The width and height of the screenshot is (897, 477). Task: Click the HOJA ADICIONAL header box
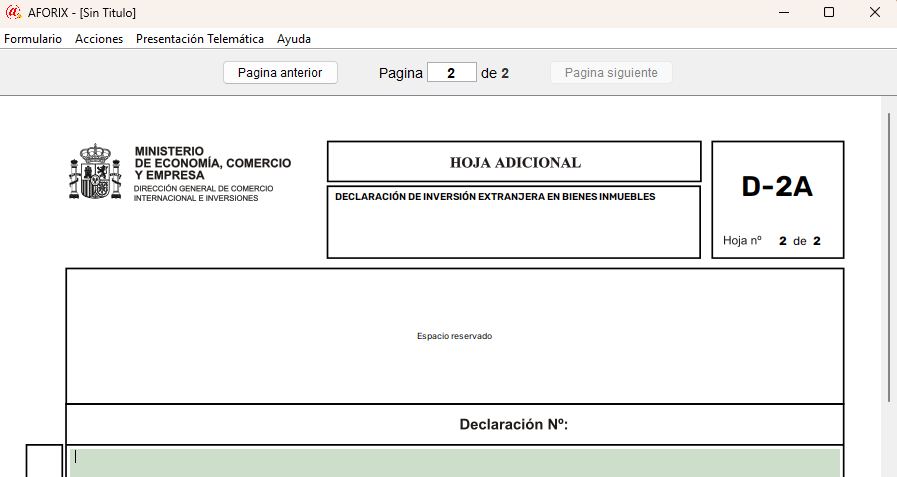pyautogui.click(x=514, y=162)
